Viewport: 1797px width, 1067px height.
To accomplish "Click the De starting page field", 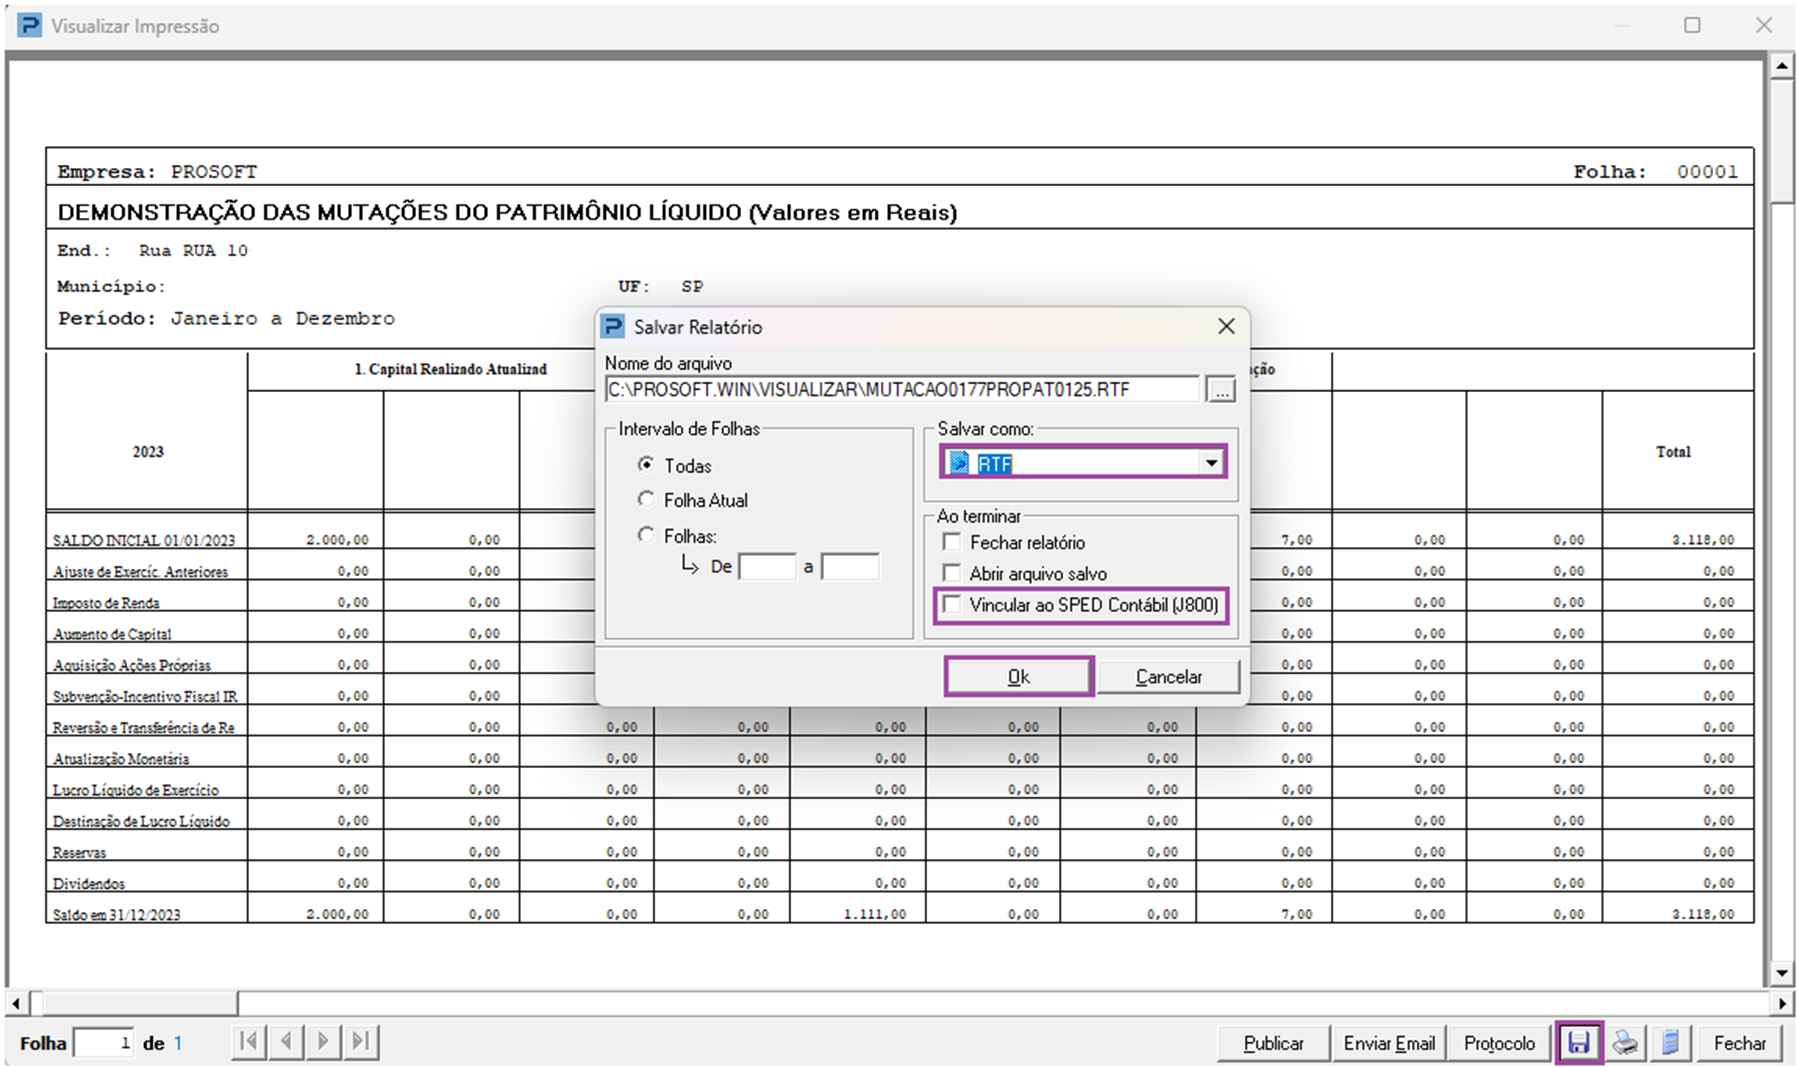I will click(x=767, y=567).
